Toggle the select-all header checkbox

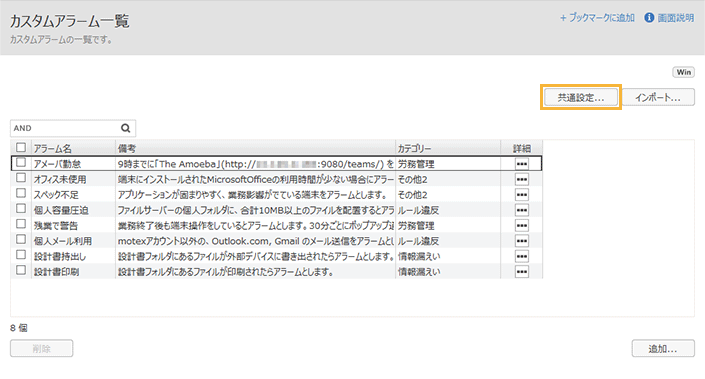(21, 147)
